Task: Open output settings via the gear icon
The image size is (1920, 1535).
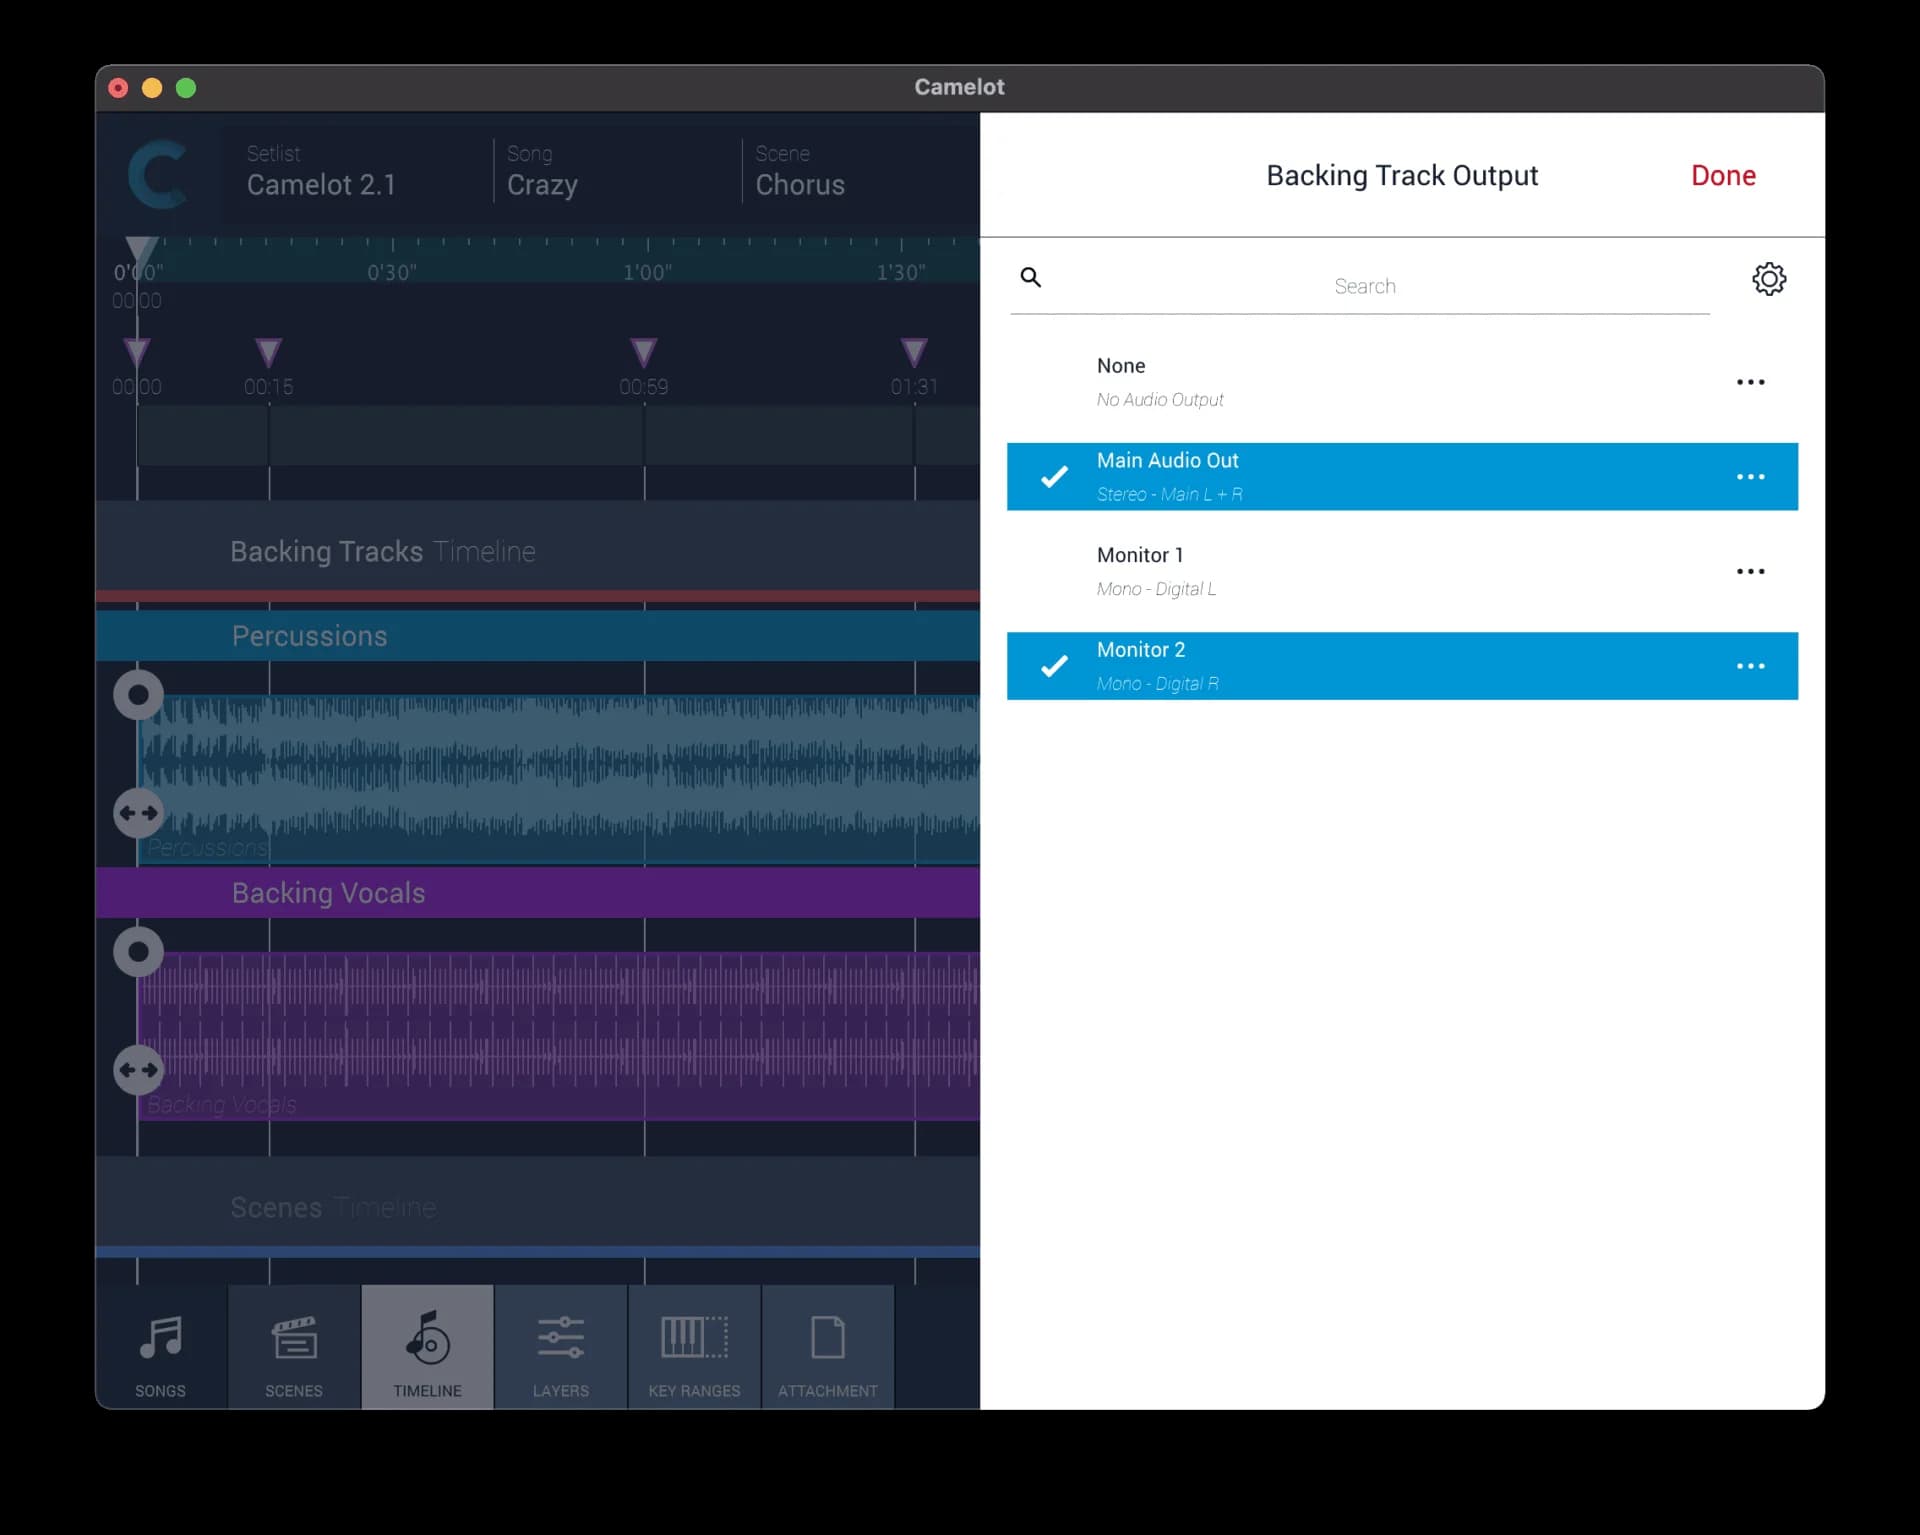Action: pyautogui.click(x=1770, y=279)
